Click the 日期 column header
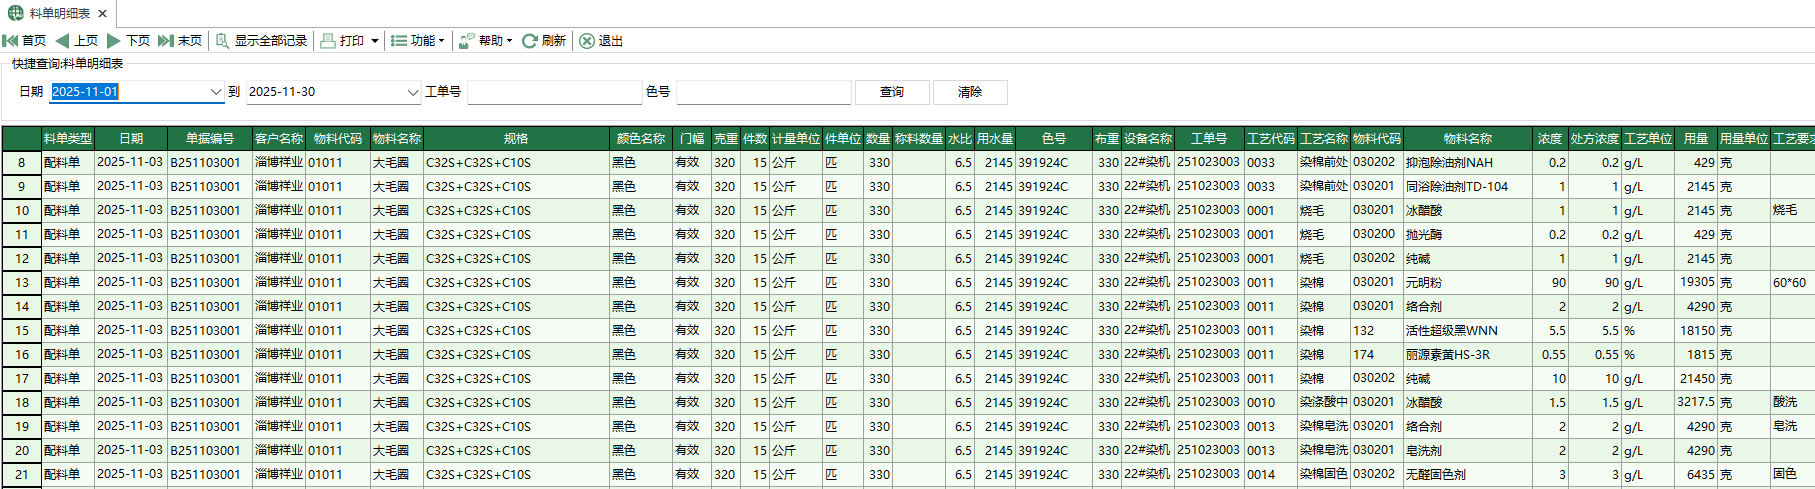1815x489 pixels. point(131,139)
